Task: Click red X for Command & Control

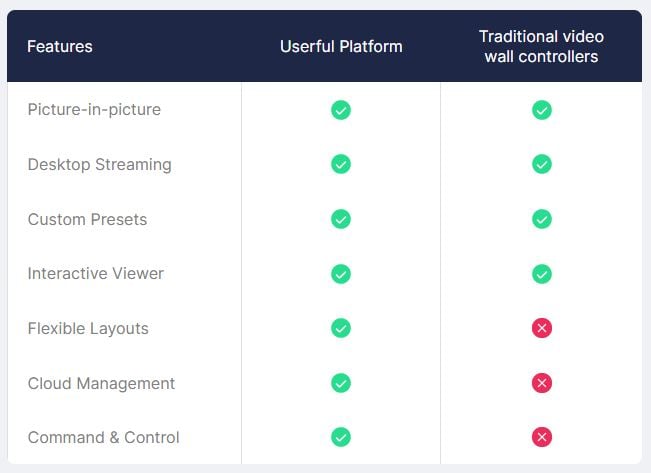Action: (x=541, y=437)
